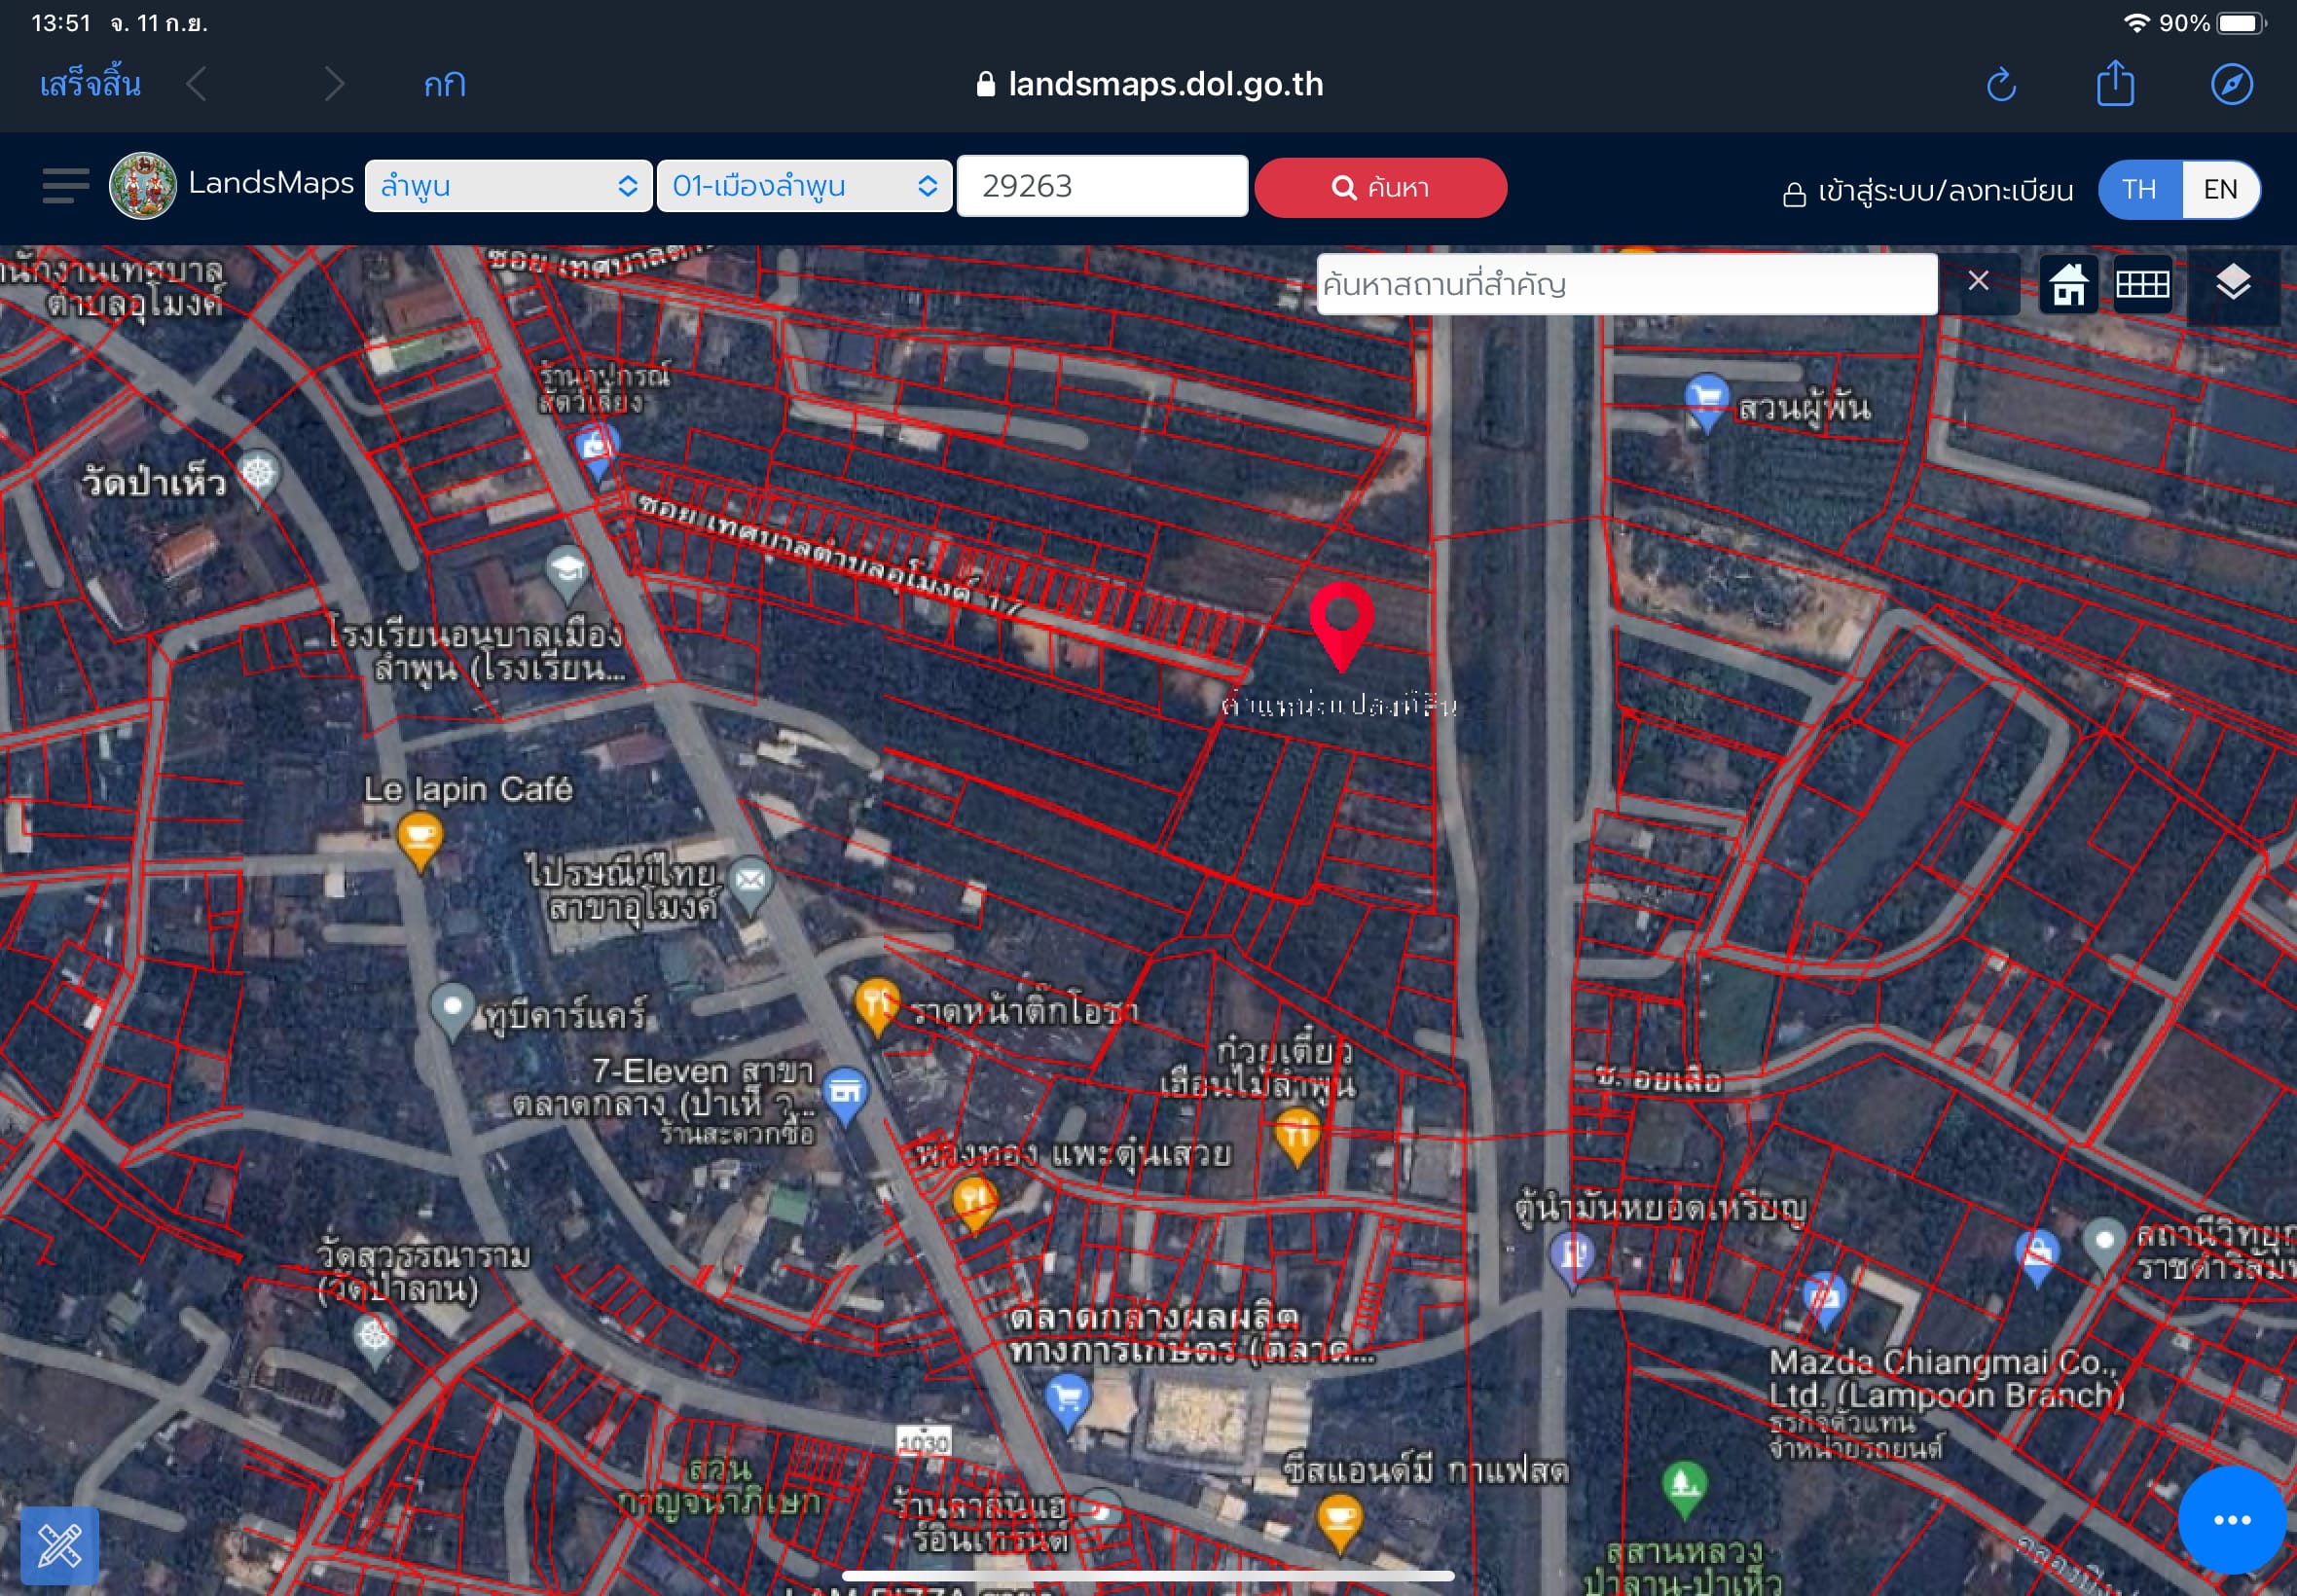Open the grid table icon on map
Screen dimensions: 2297x1596
pos(2142,284)
